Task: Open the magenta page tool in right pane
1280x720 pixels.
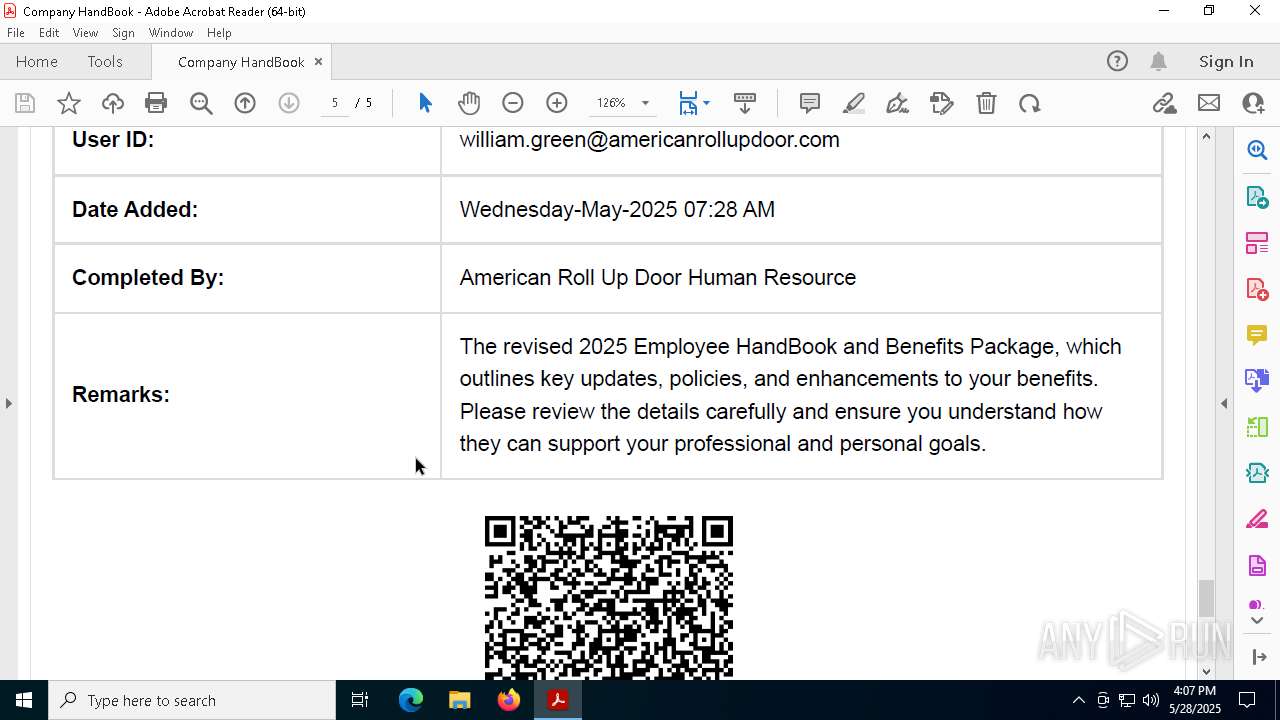Action: pyautogui.click(x=1257, y=566)
